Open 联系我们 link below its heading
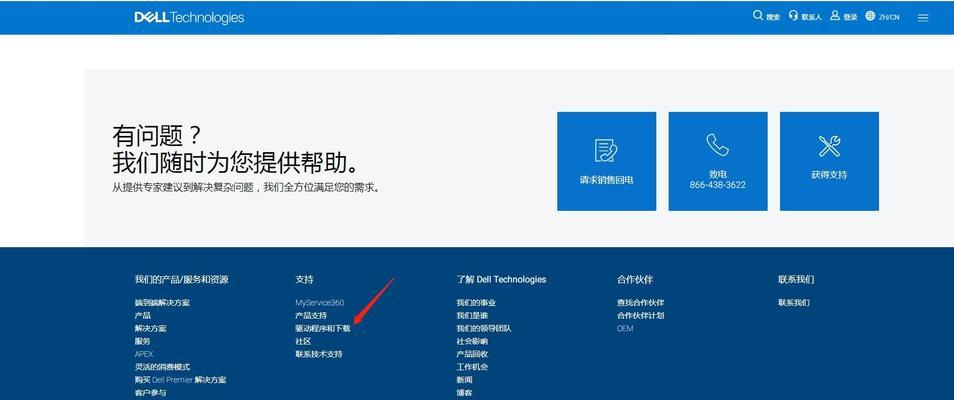This screenshot has width=954, height=400. click(794, 303)
